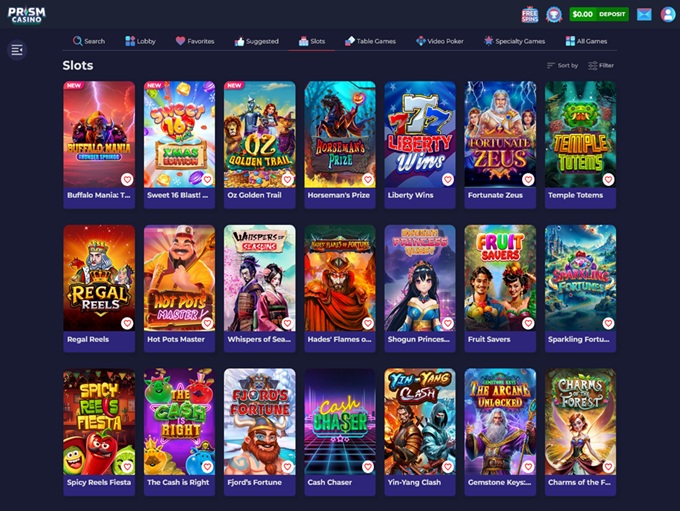Toggle favorite heart on Liberty Wins
Viewport: 680px width, 511px height.
pyautogui.click(x=447, y=180)
